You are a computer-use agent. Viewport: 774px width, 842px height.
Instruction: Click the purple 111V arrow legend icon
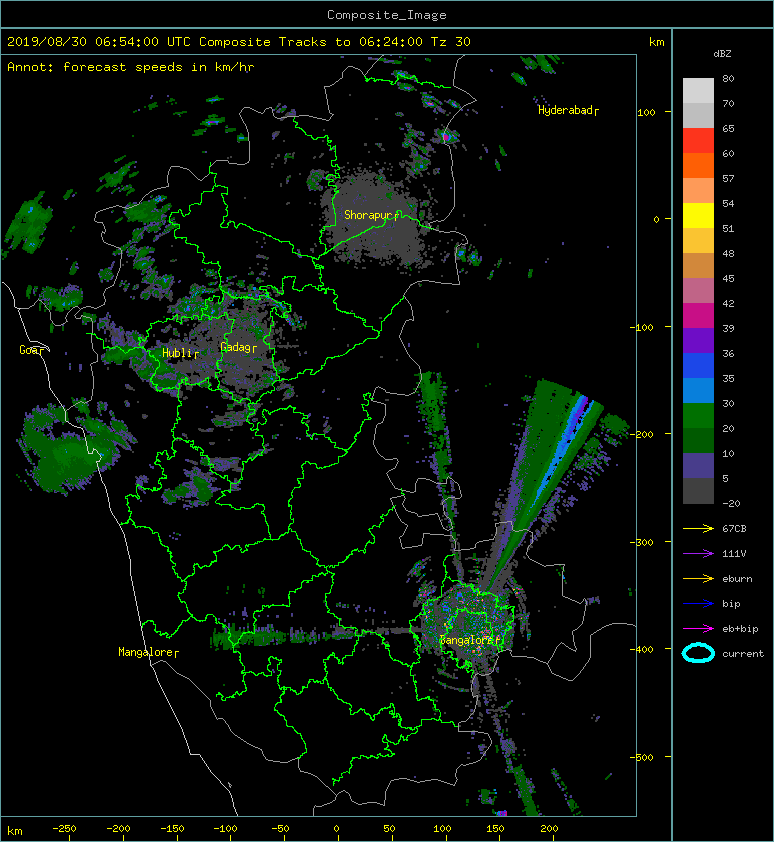pyautogui.click(x=698, y=554)
